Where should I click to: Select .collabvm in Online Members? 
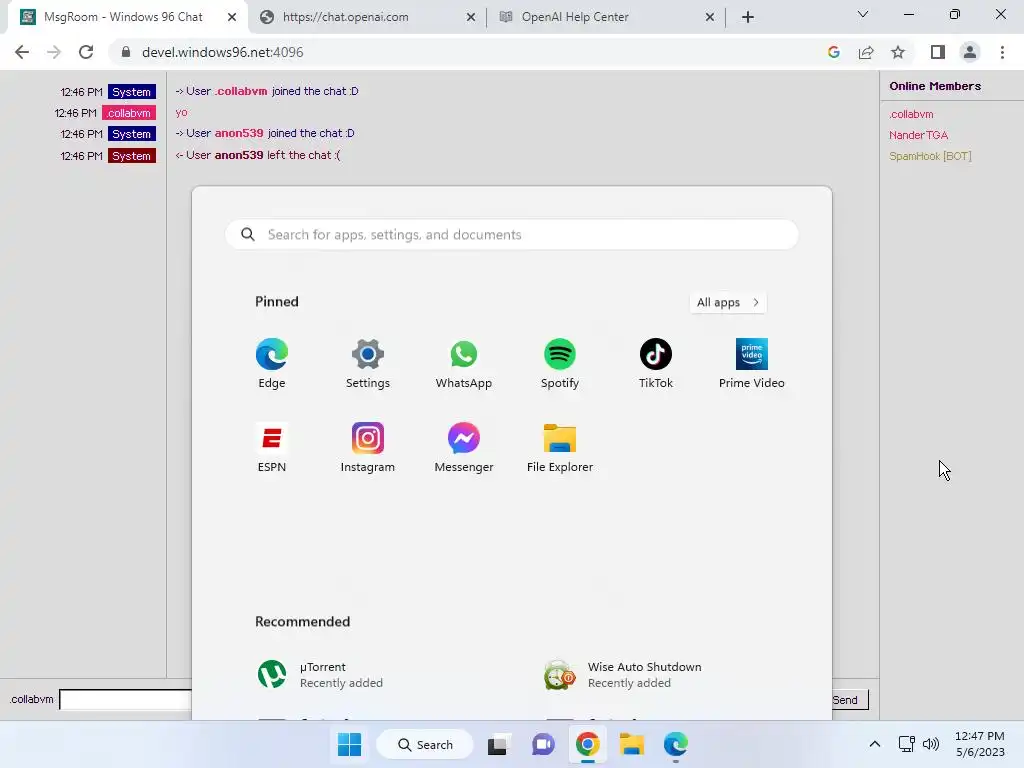click(911, 114)
